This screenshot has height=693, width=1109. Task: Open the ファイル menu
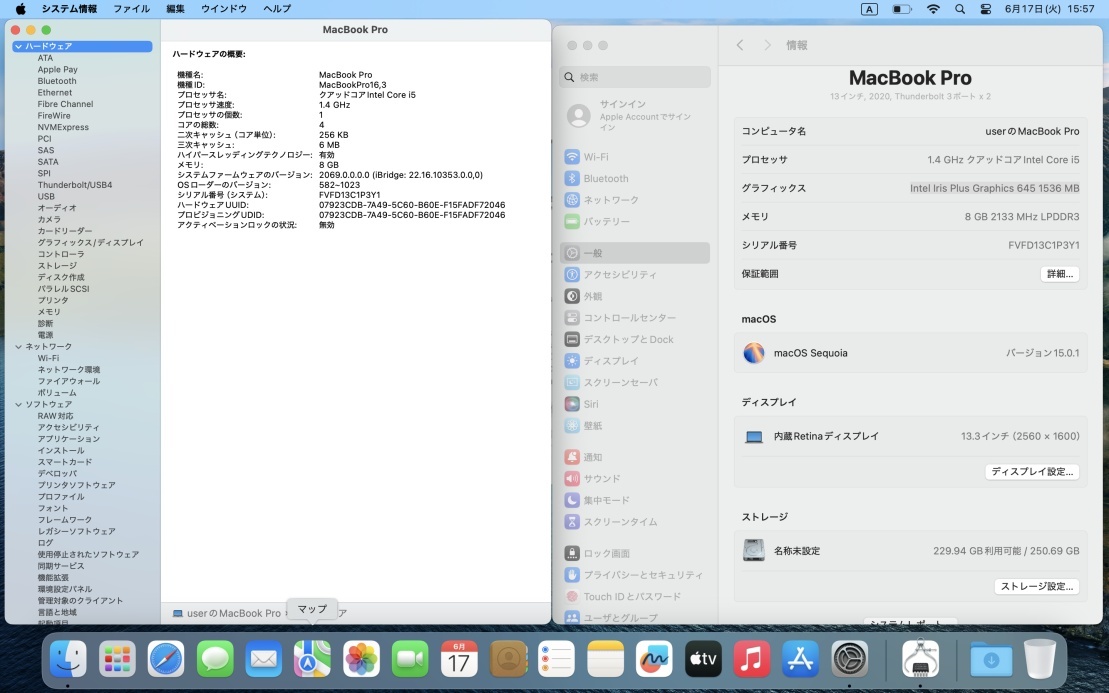(x=132, y=9)
